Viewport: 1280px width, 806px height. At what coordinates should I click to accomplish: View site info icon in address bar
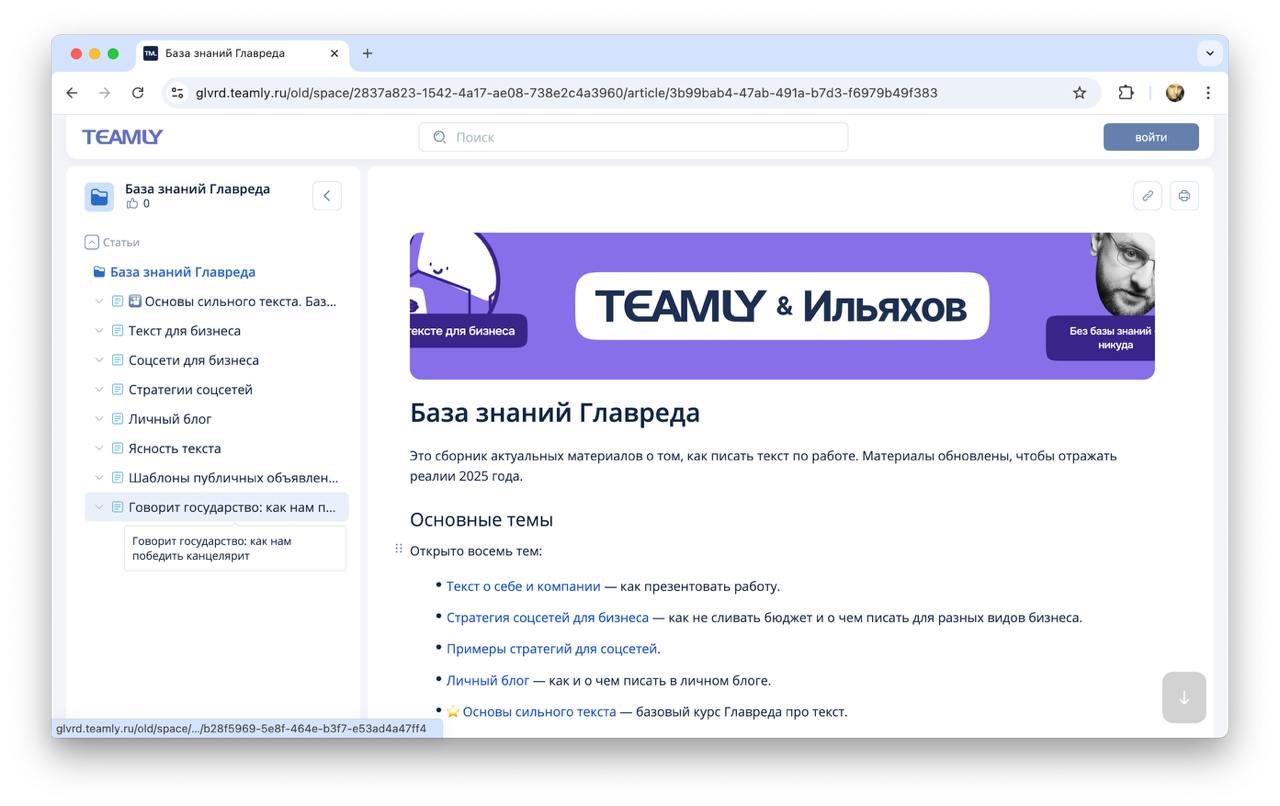point(177,93)
